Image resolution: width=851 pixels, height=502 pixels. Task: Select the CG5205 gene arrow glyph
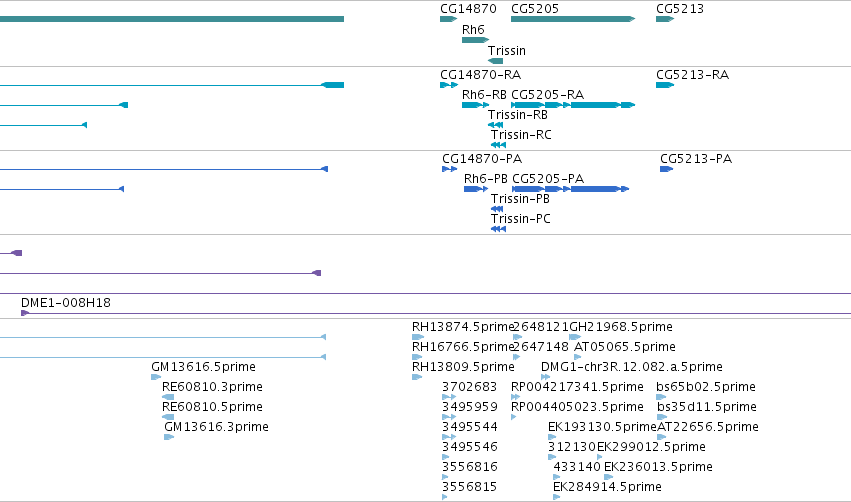573,19
